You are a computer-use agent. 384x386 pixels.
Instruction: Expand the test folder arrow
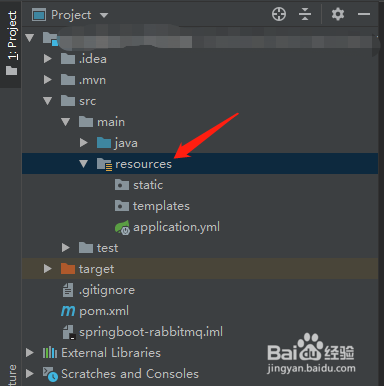[66, 248]
